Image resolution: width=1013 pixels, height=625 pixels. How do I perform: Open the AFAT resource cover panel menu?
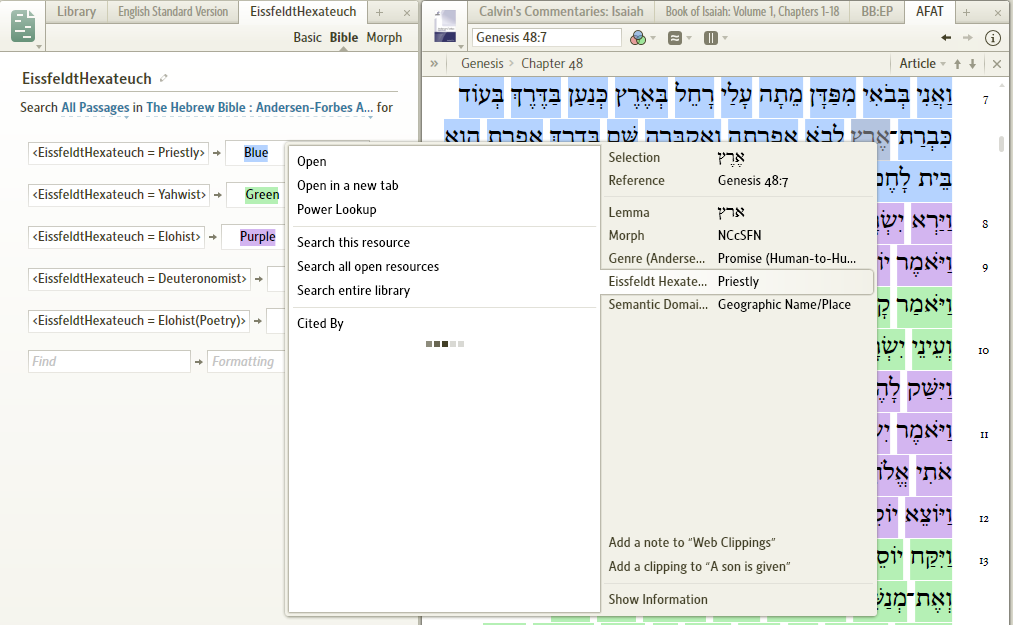point(446,28)
